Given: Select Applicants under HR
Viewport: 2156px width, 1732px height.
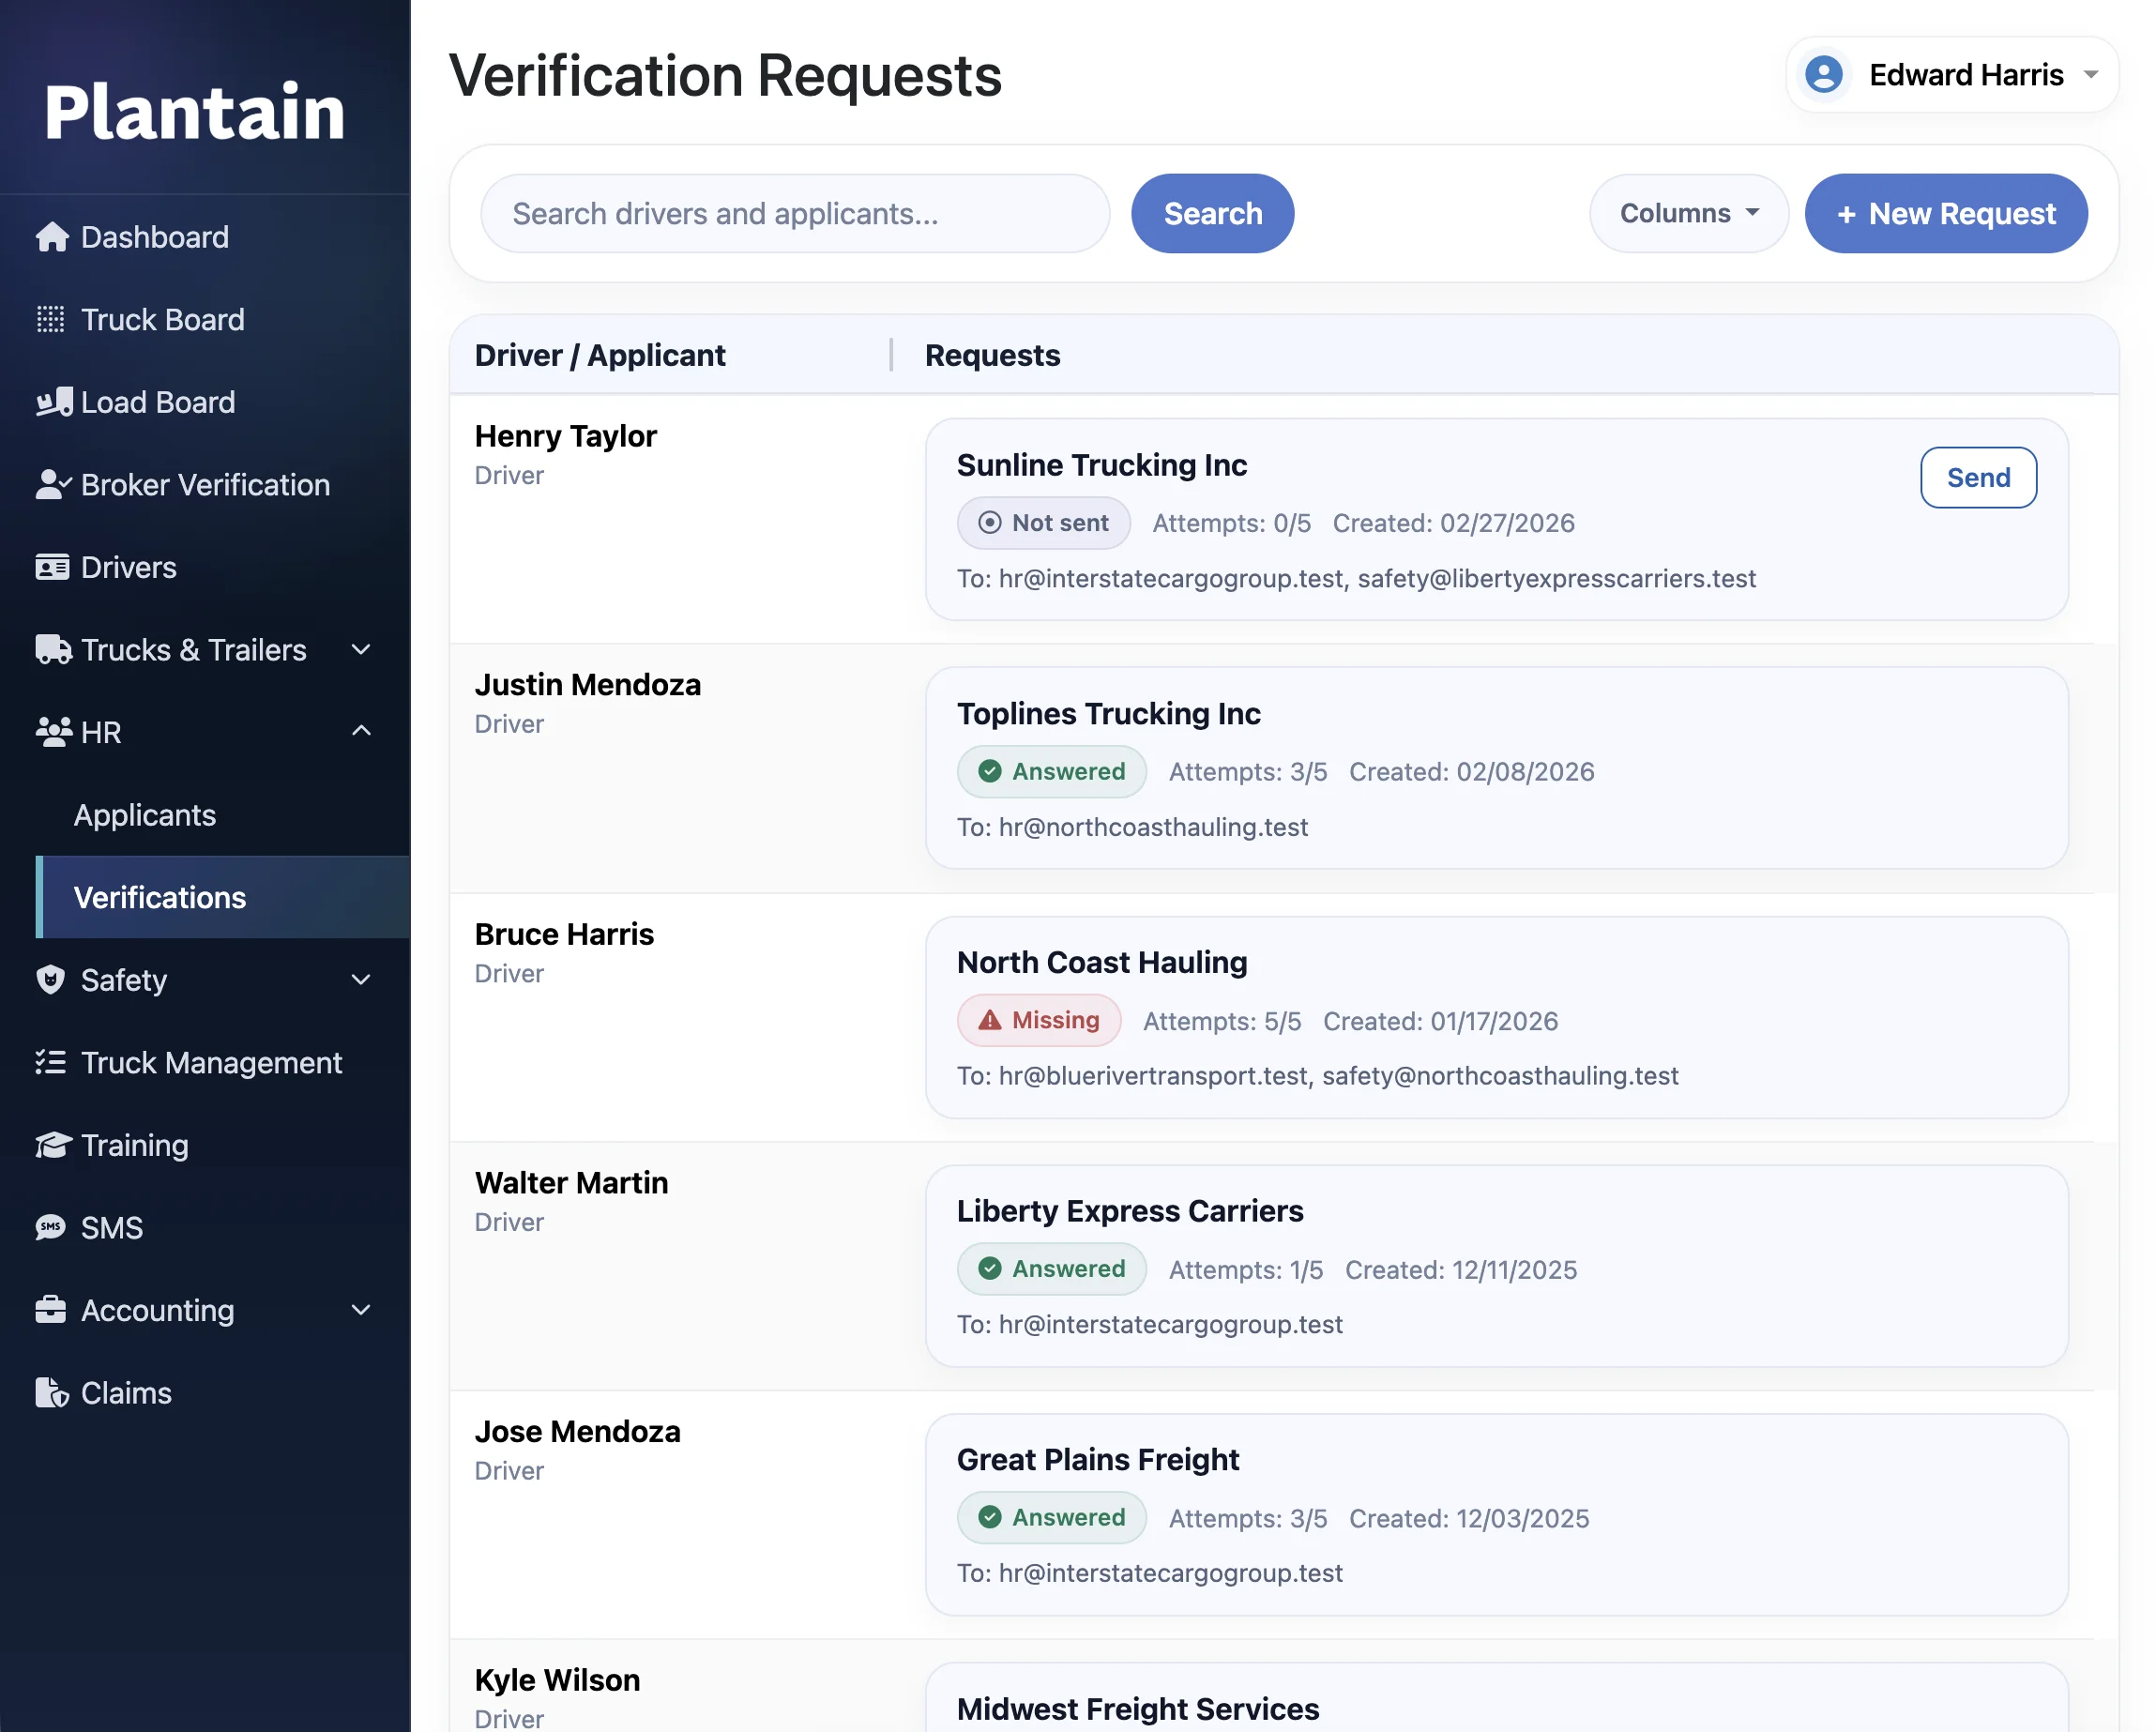Looking at the screenshot, I should click(144, 814).
